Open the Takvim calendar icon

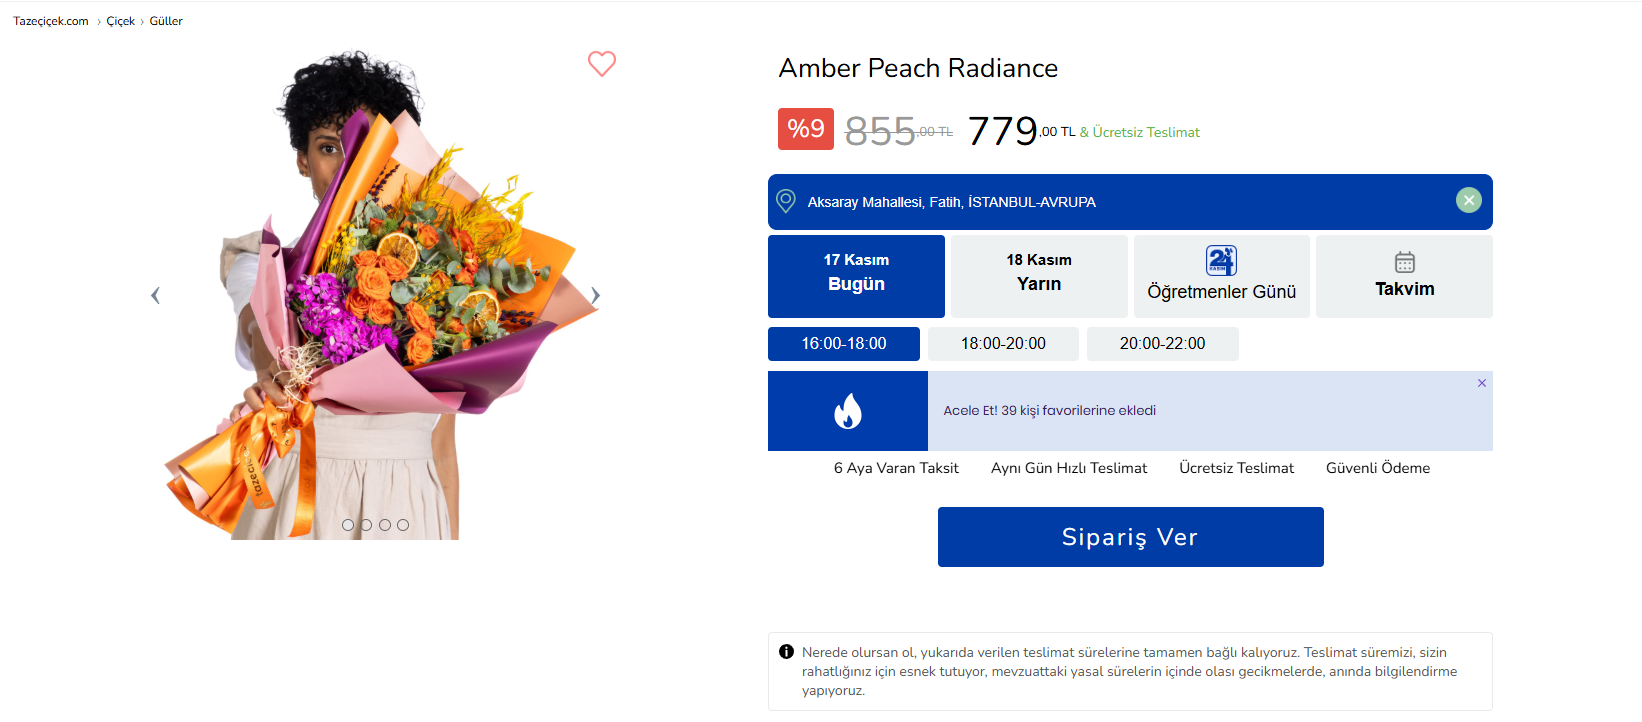(x=1404, y=262)
